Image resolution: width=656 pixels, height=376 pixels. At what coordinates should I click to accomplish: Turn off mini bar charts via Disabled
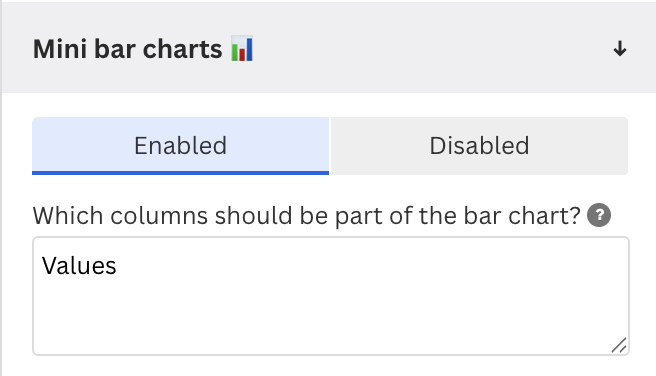[479, 146]
